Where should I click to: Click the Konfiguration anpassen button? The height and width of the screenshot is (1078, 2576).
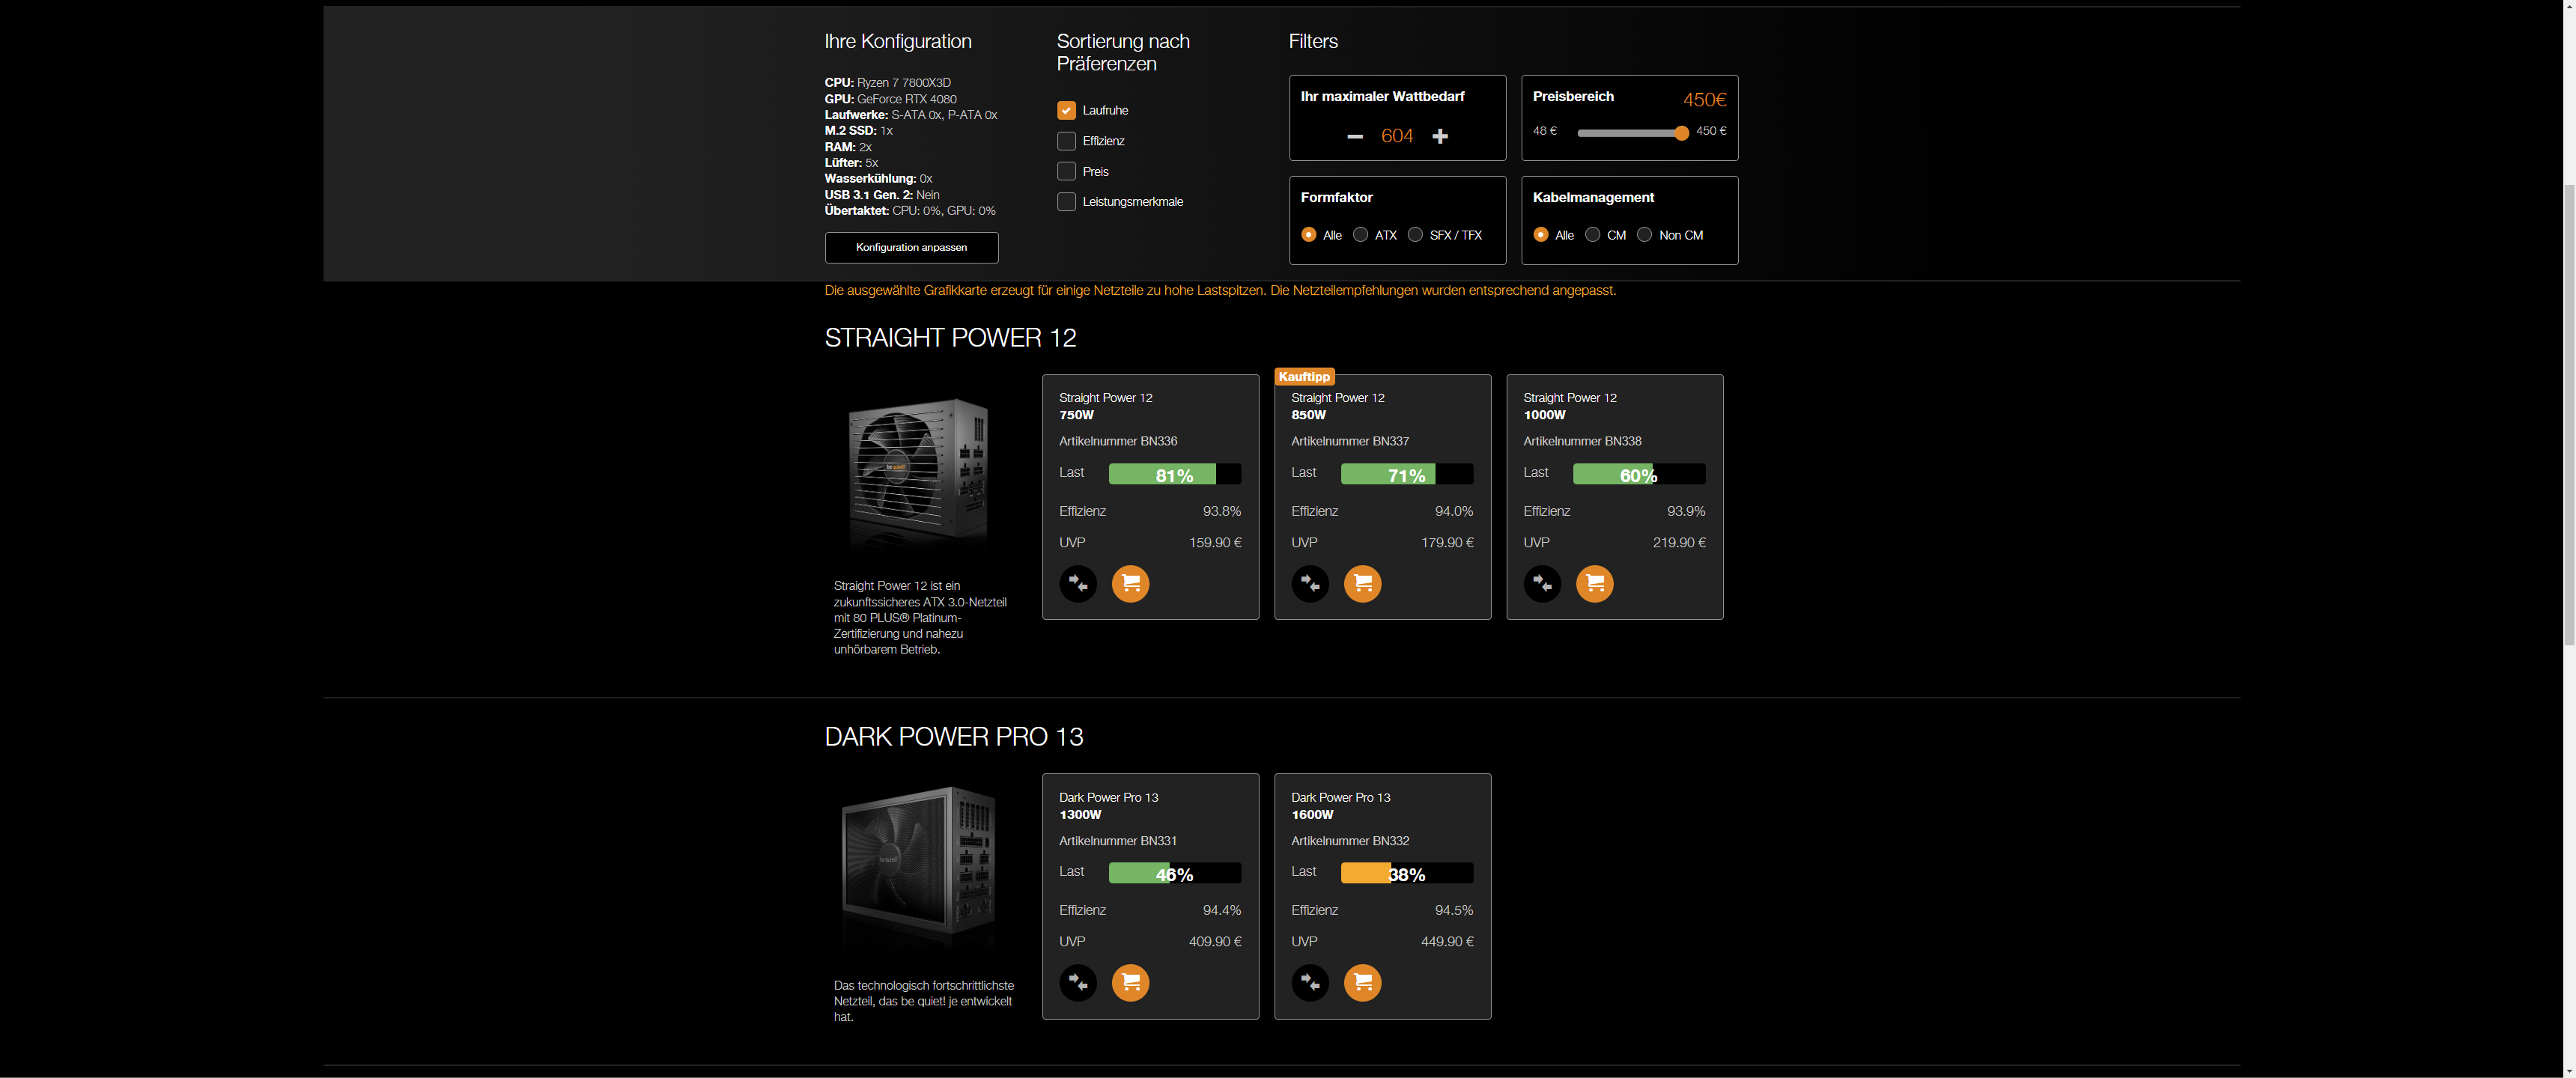910,247
